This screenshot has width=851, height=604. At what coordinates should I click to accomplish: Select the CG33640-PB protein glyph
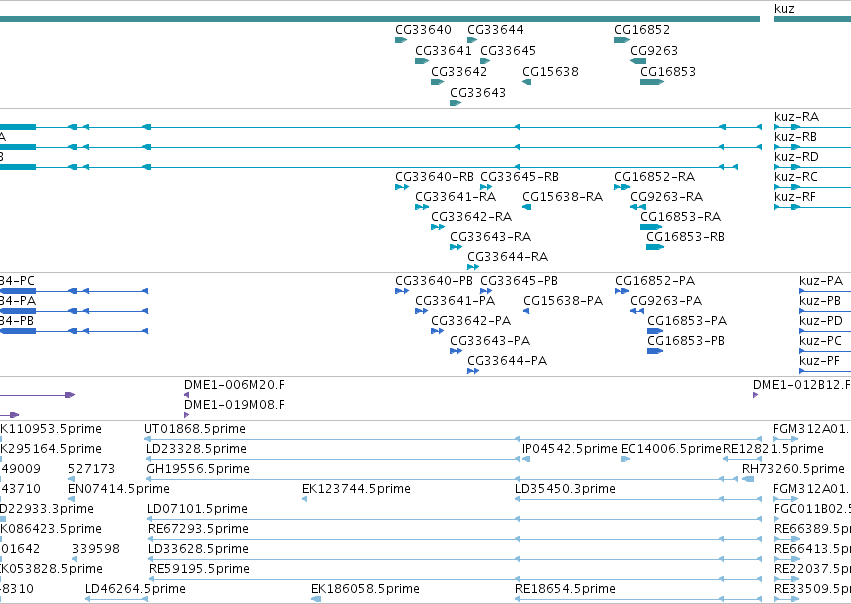click(402, 291)
